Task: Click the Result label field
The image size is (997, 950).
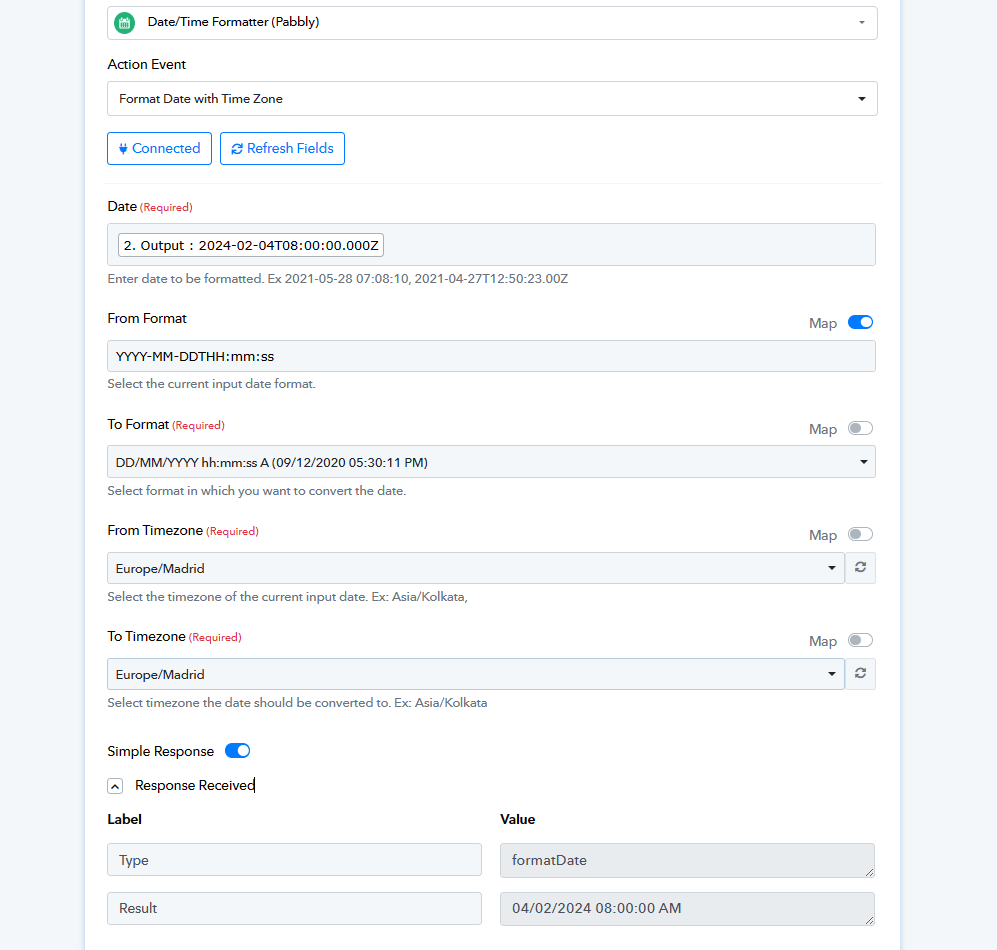Action: tap(294, 908)
